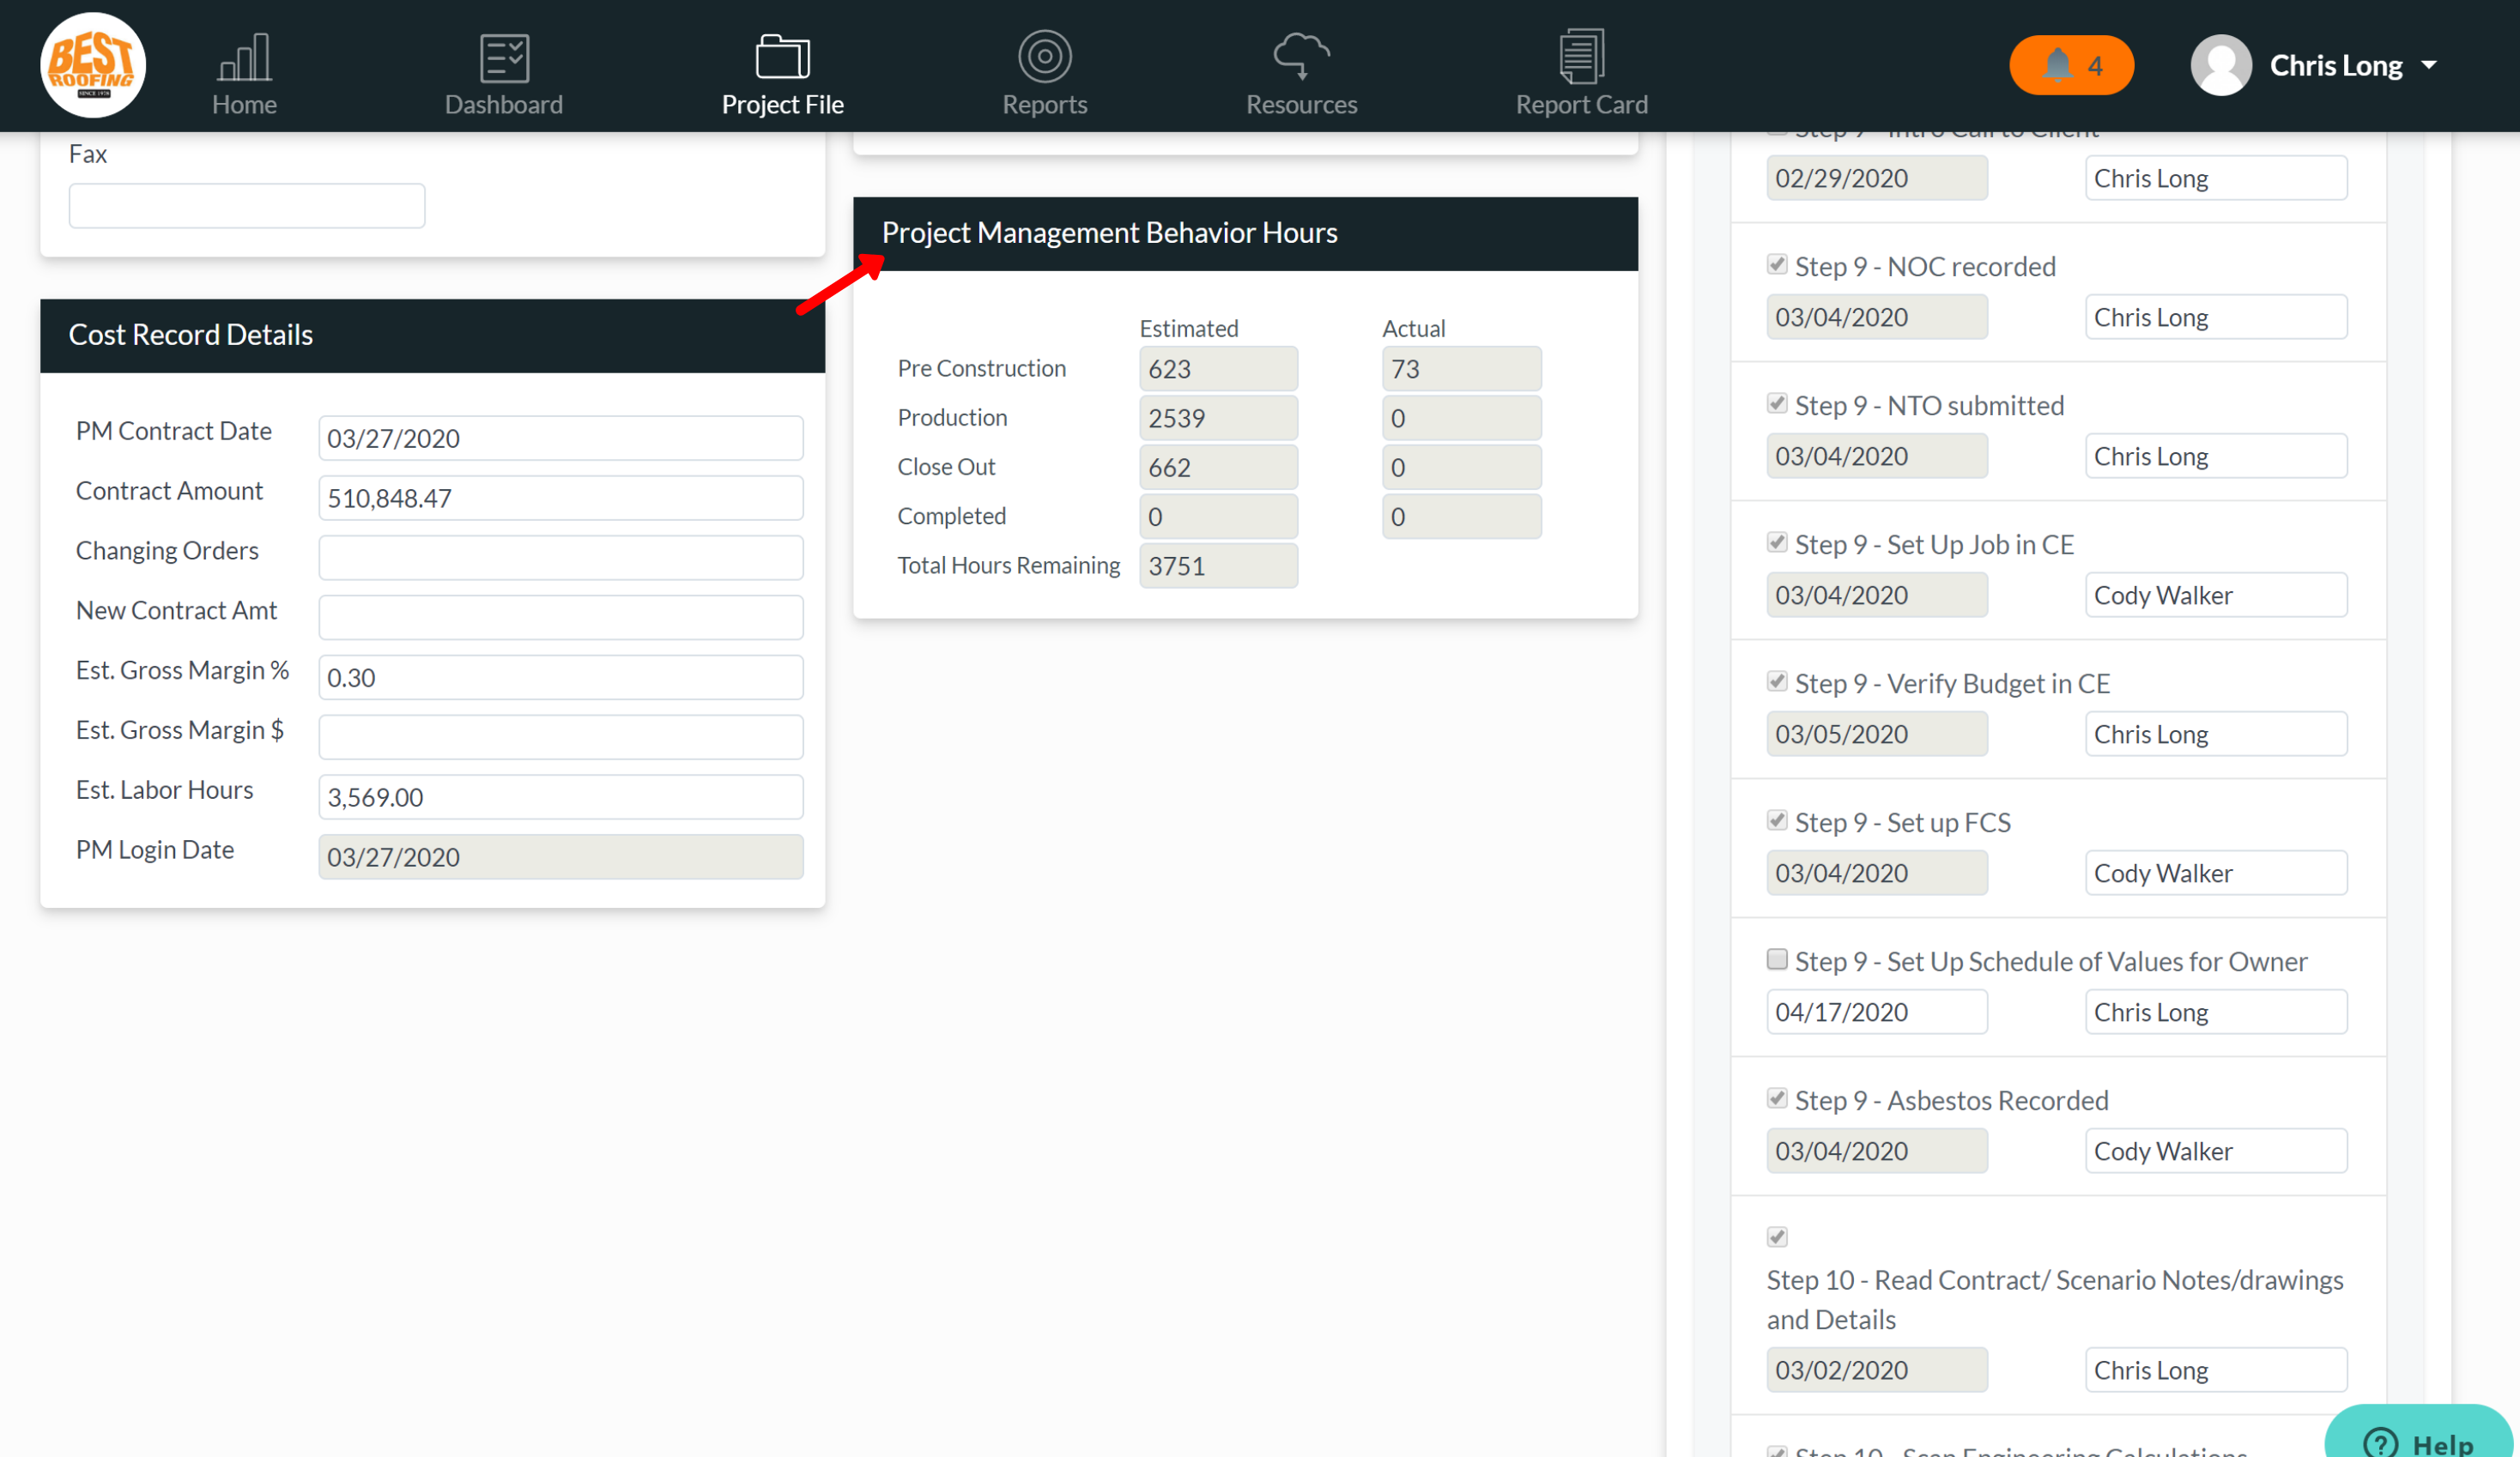2520x1457 pixels.
Task: Click the Completed estimated hours field
Action: (1218, 517)
